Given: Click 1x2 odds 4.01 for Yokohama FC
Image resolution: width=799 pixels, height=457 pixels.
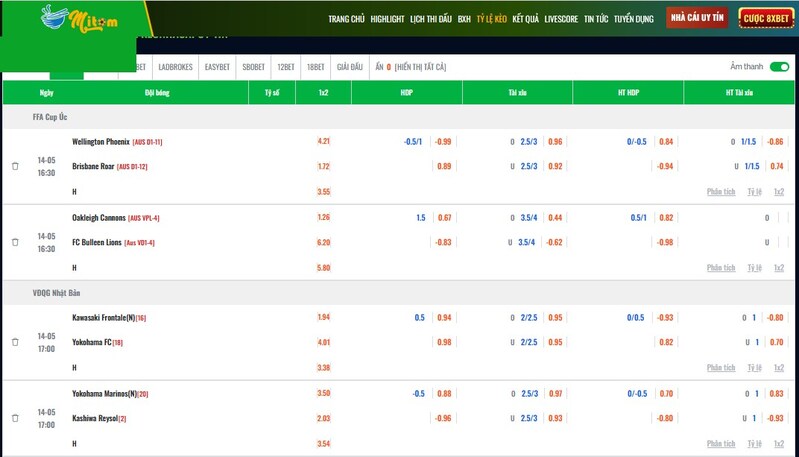Looking at the screenshot, I should [x=324, y=342].
